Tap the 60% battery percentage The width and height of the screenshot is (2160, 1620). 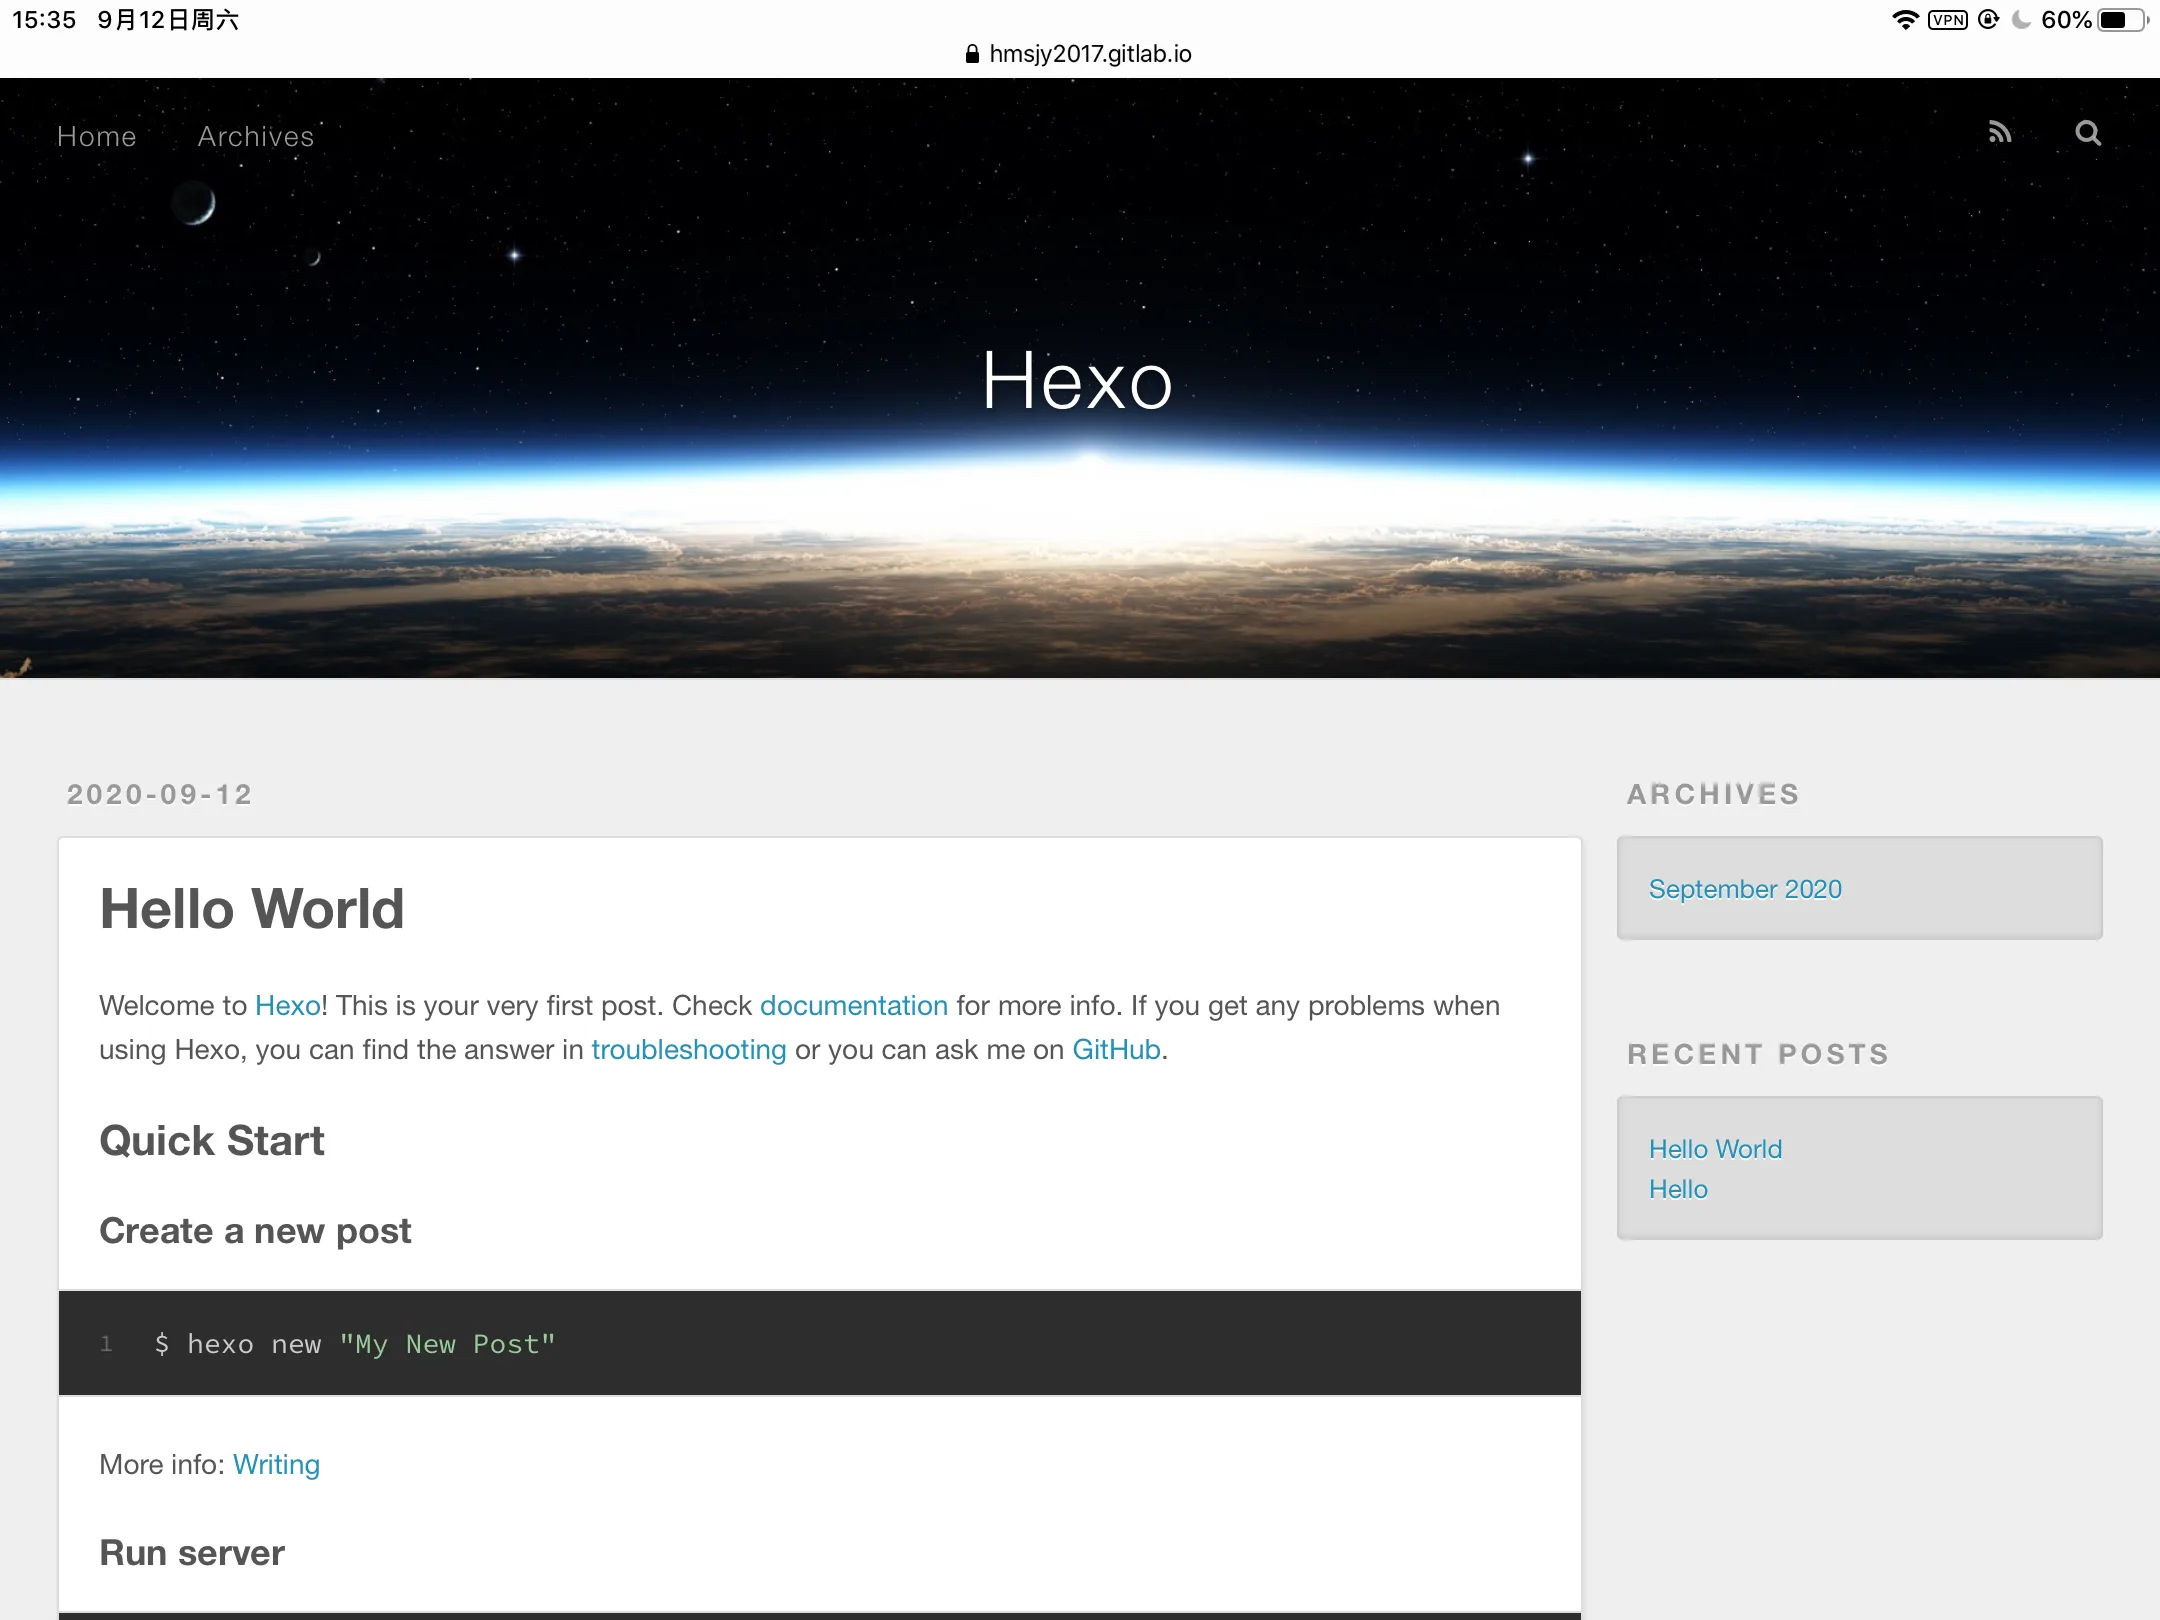click(2066, 20)
